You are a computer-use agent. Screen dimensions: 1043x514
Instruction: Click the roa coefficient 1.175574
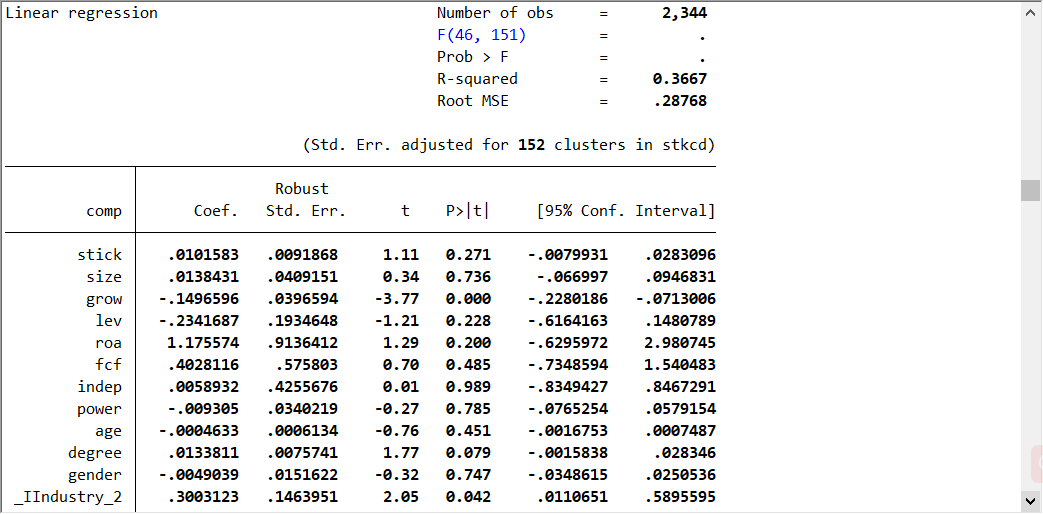pyautogui.click(x=203, y=343)
